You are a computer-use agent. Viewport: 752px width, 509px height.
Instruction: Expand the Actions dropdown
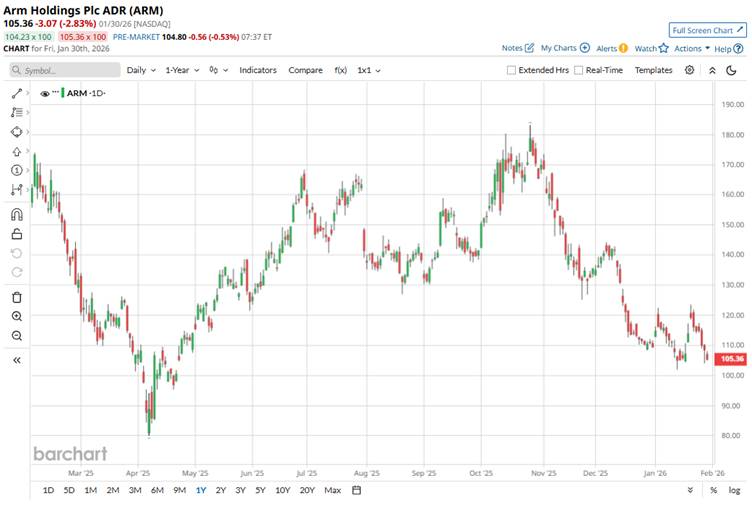pos(692,48)
